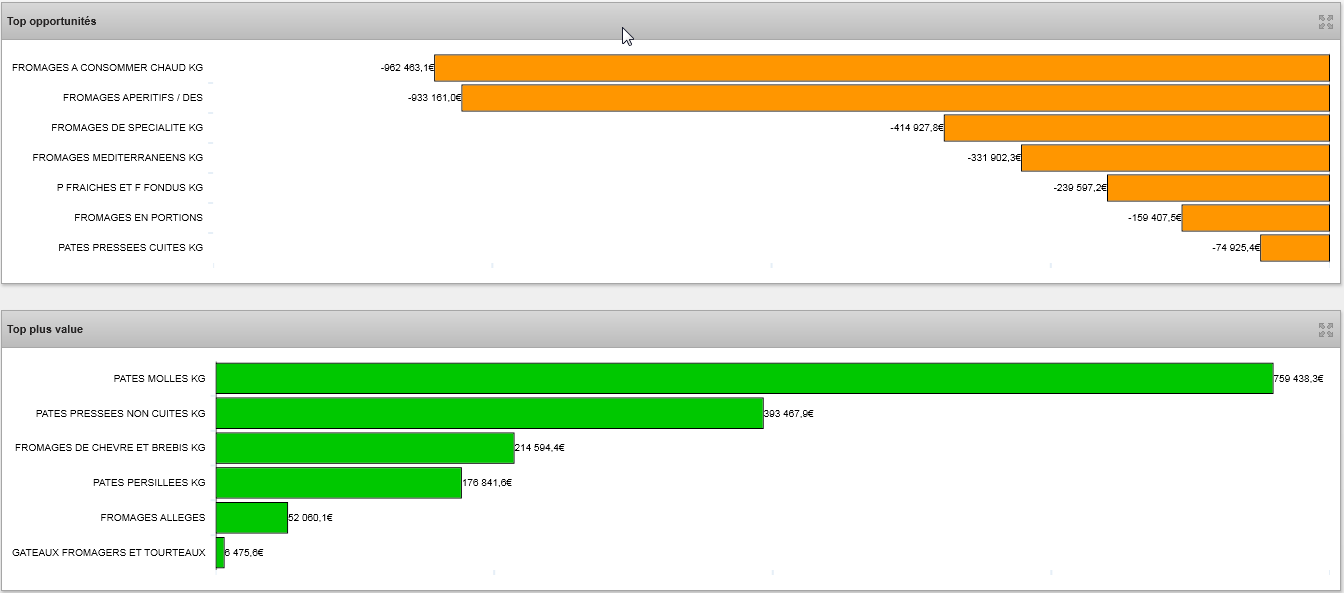Click the -74 925,4€ value label
The image size is (1344, 593).
[x=1236, y=248]
